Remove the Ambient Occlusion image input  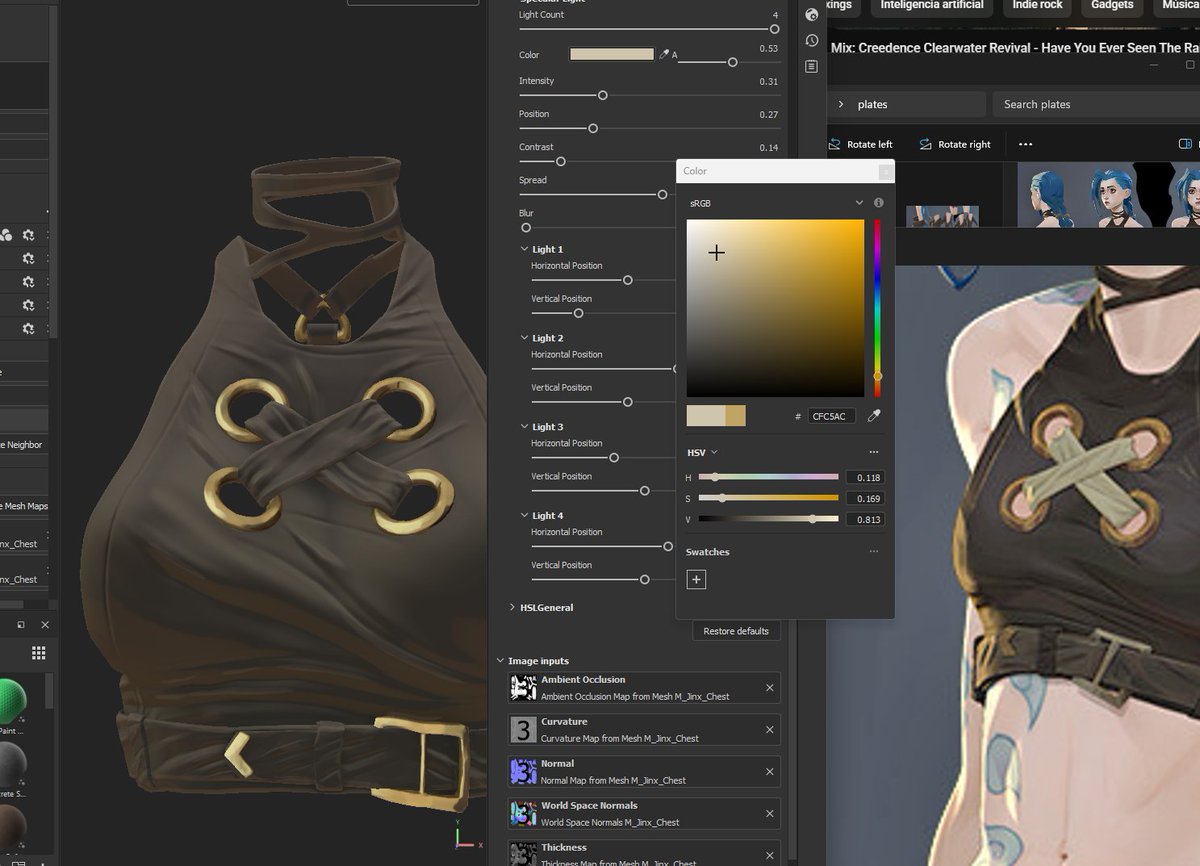pyautogui.click(x=769, y=688)
